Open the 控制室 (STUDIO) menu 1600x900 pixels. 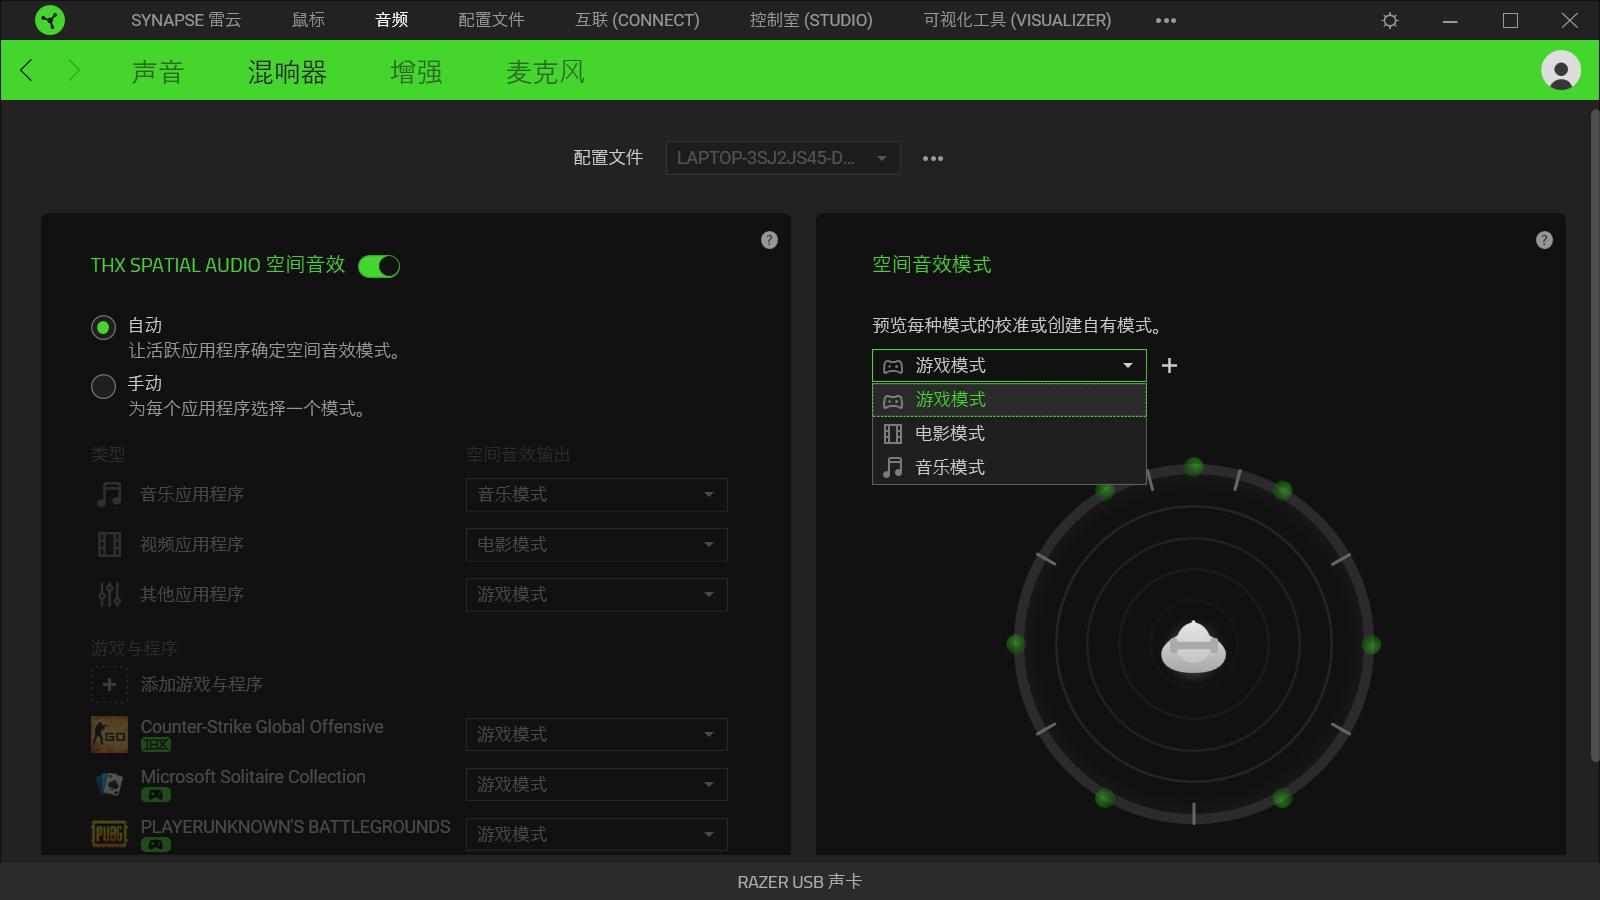810,20
